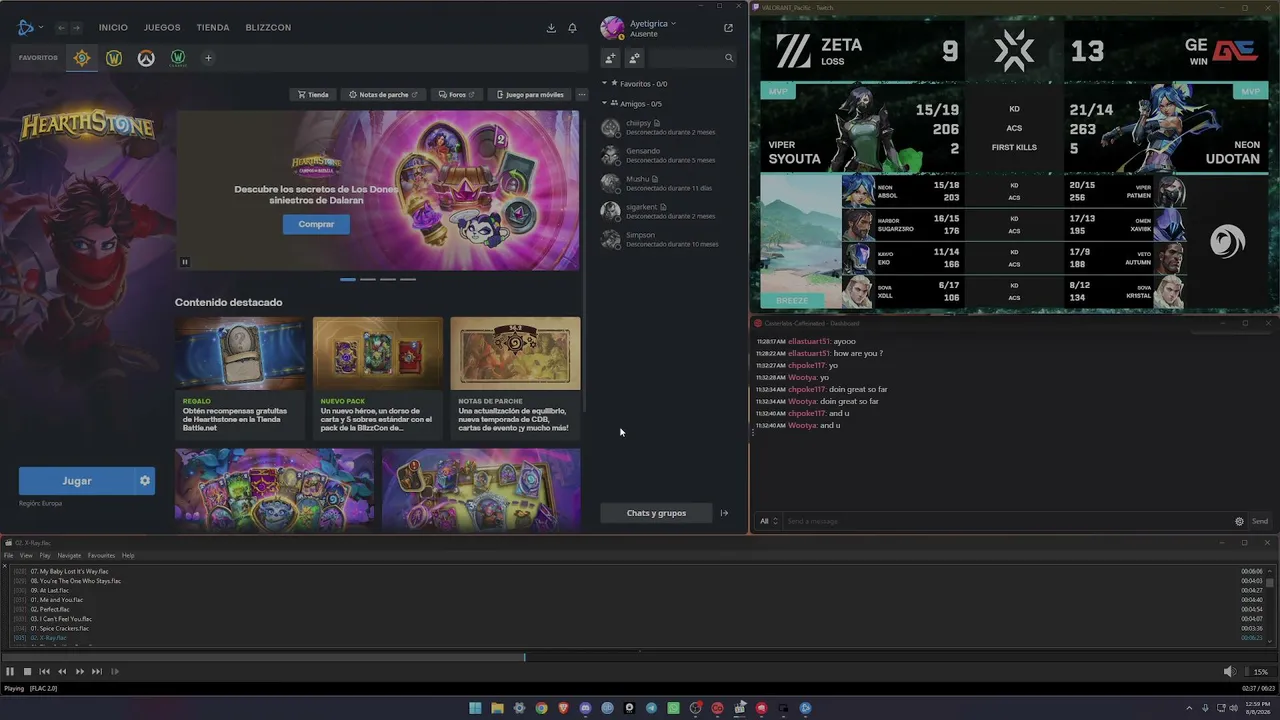Open the audio player's View menu

[x=26, y=556]
